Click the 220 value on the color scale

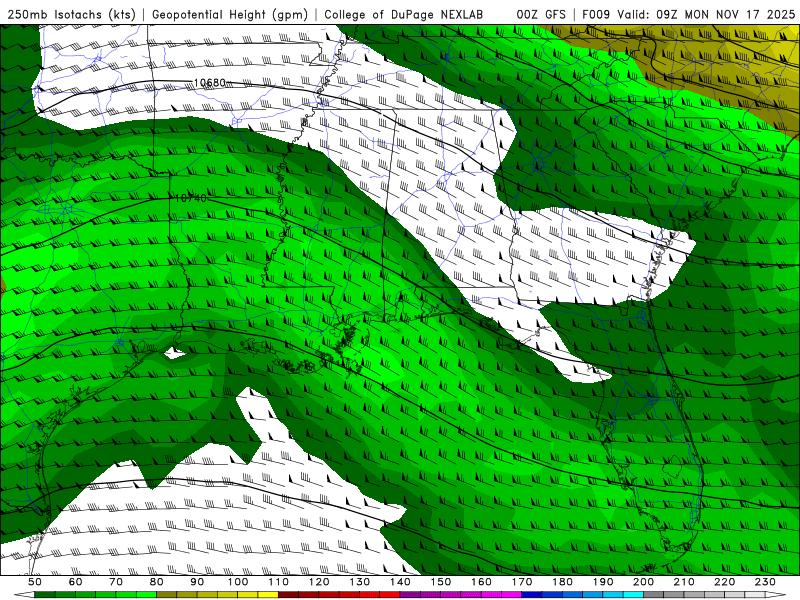tap(725, 582)
